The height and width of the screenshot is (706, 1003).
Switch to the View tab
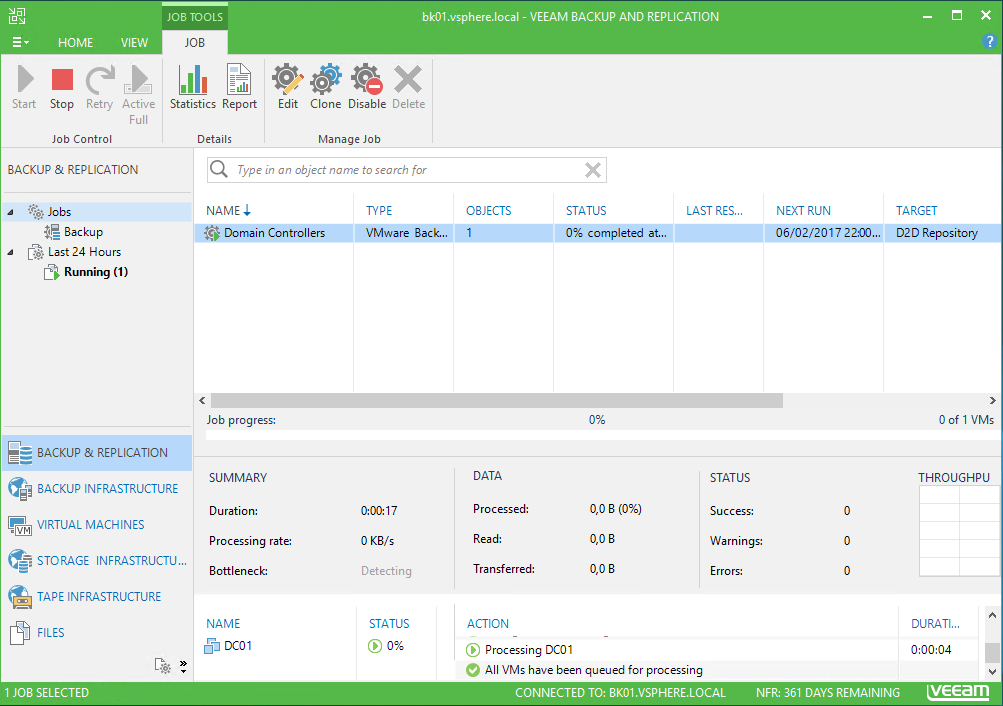pyautogui.click(x=134, y=42)
